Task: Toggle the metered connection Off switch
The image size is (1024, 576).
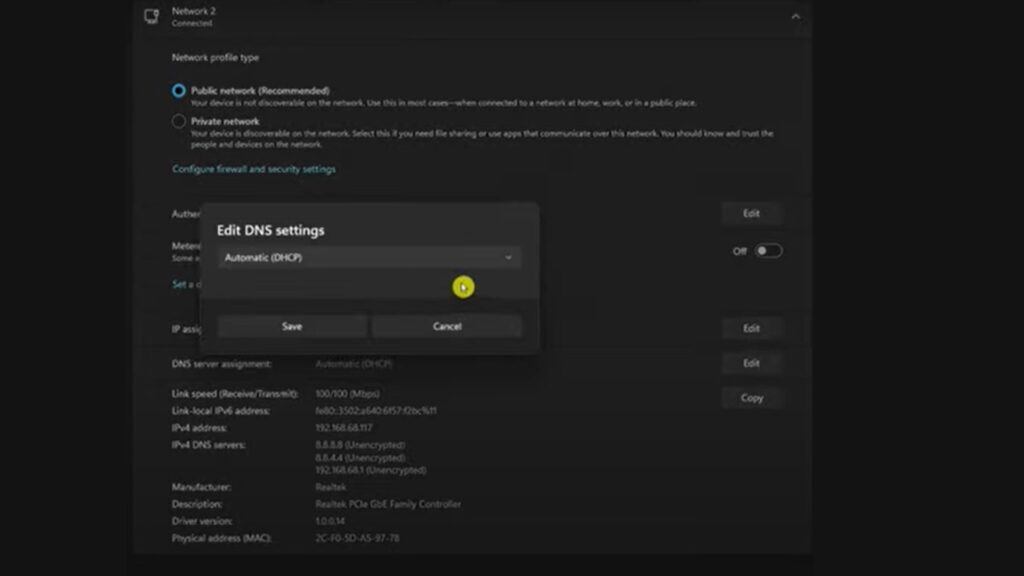Action: tap(768, 251)
